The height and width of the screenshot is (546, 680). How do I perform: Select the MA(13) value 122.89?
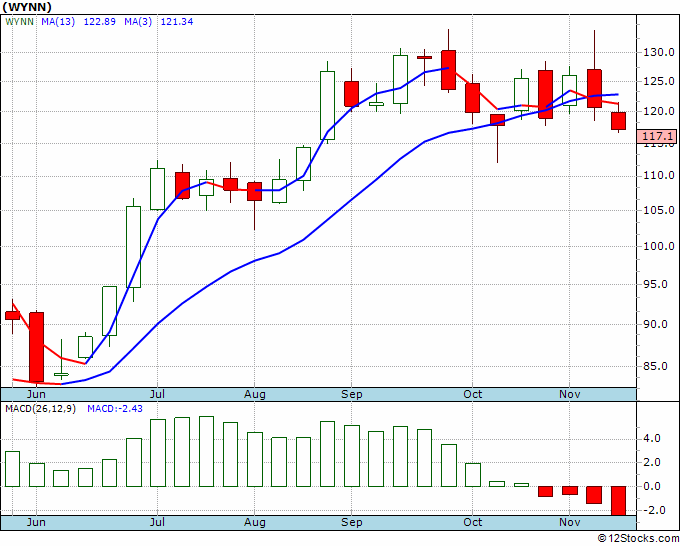tap(99, 21)
